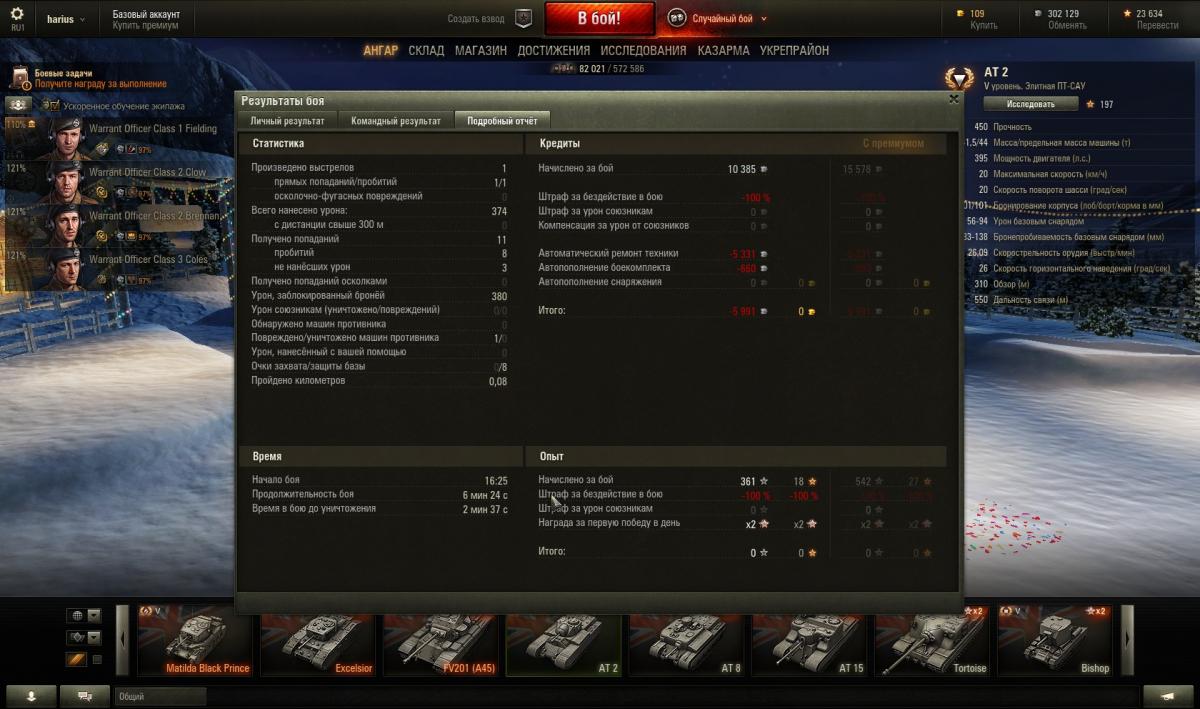Click «Всего нанесено урона» 374 row
Screen dimensions: 1200x709
[x=380, y=211]
